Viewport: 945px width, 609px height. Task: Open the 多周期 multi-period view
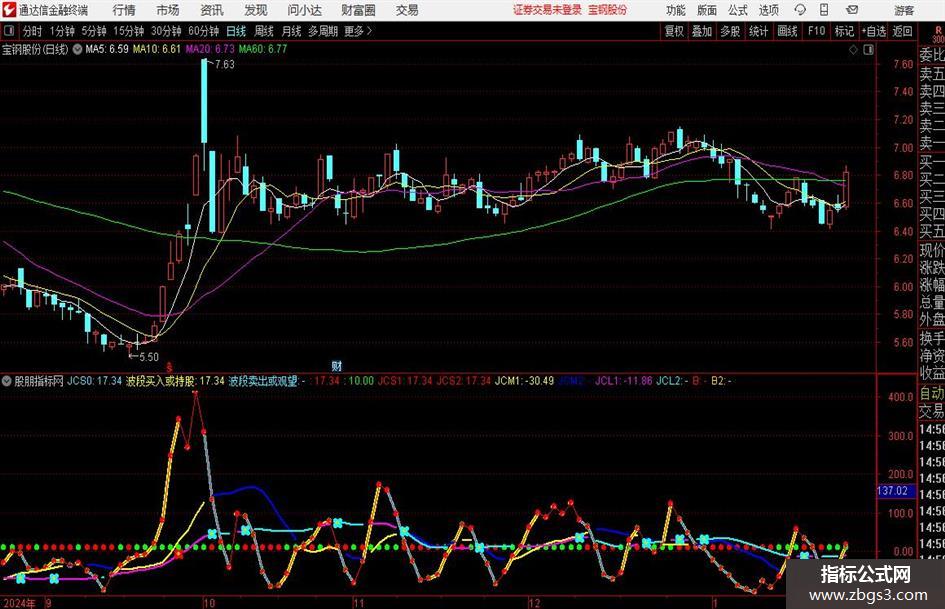[x=323, y=31]
